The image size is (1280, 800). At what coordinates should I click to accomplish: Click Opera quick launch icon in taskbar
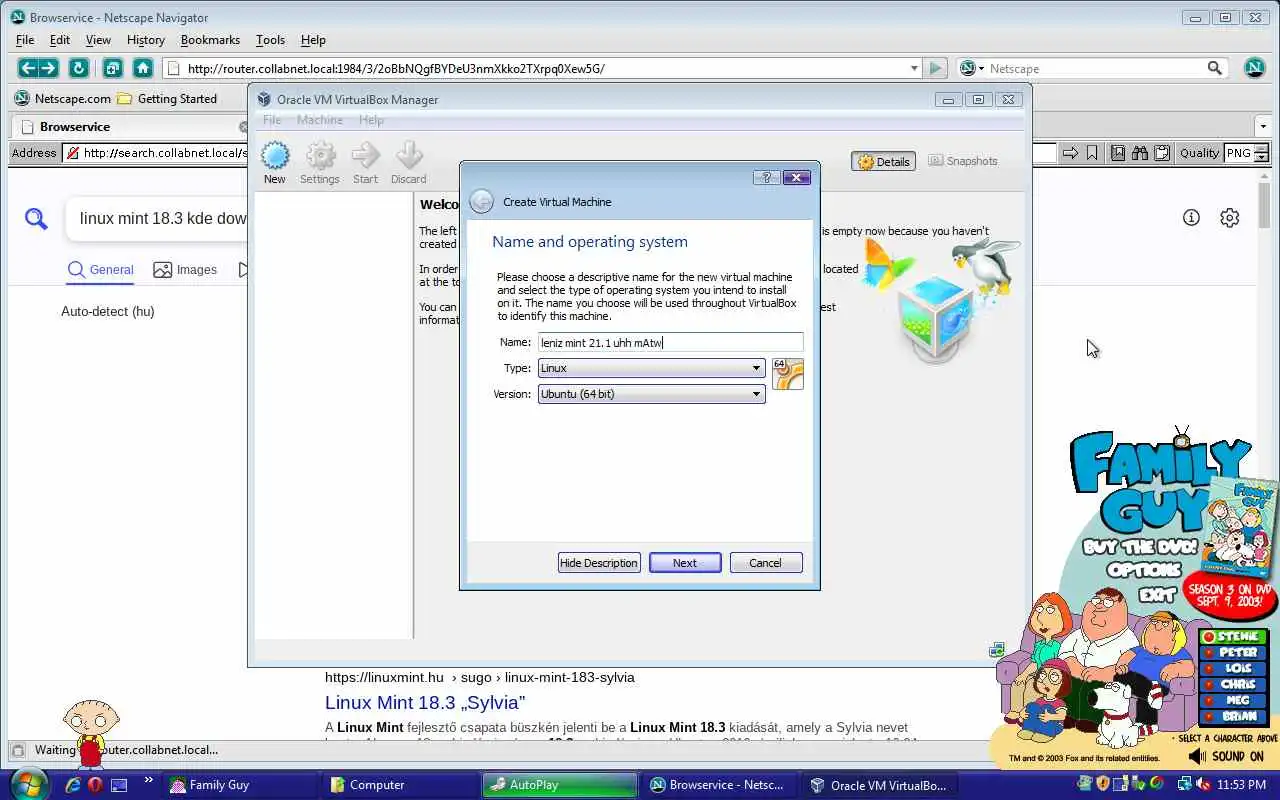[95, 785]
